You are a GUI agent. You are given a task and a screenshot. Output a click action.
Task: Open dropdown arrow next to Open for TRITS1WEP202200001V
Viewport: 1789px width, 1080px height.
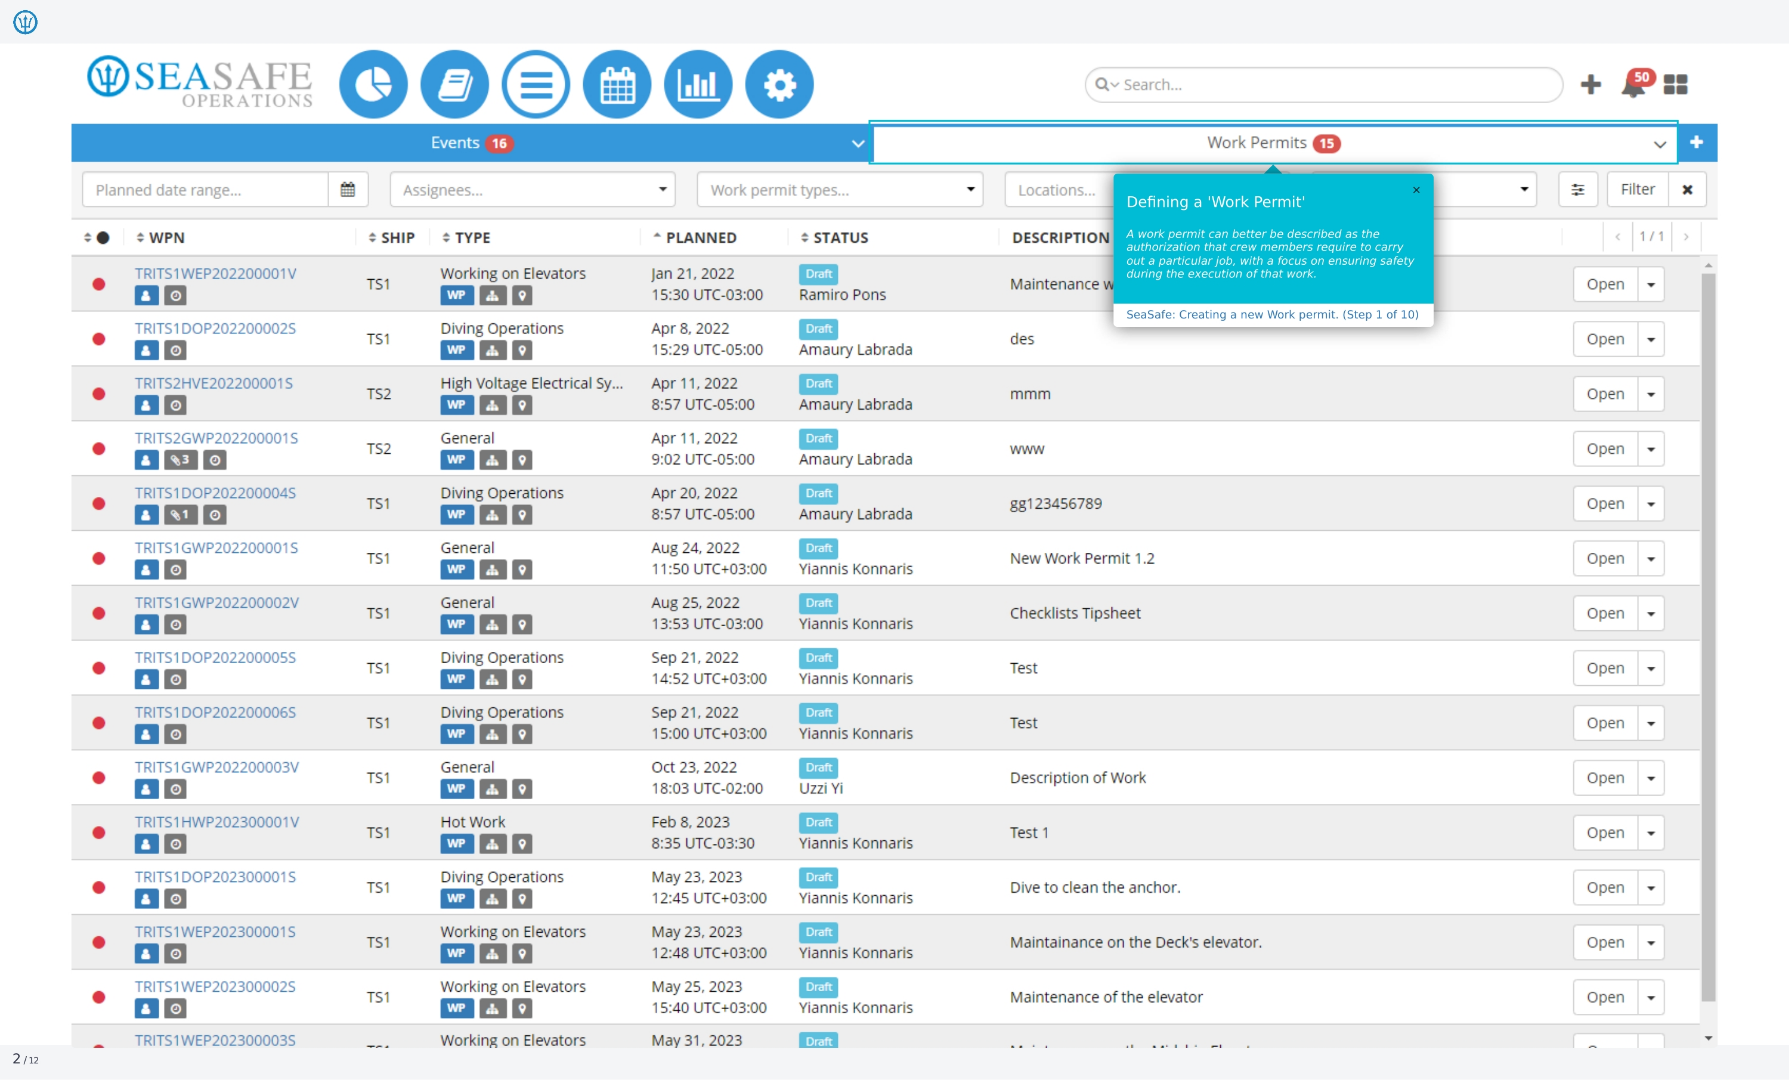[x=1651, y=285]
